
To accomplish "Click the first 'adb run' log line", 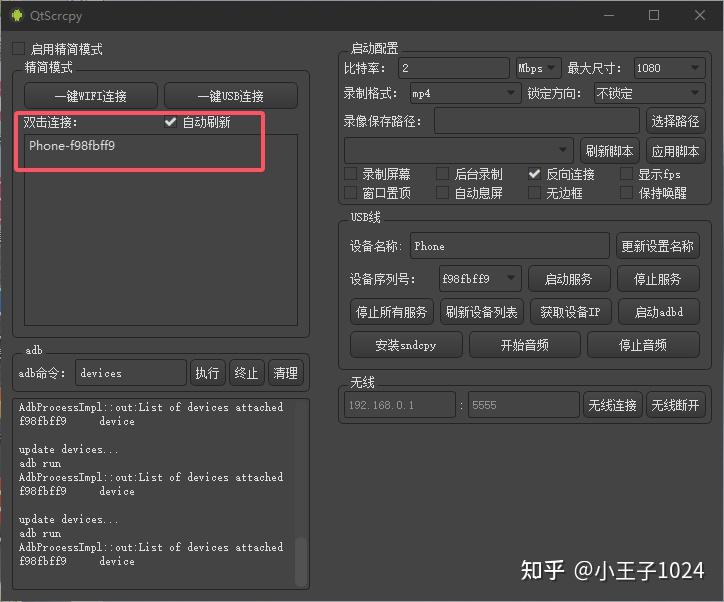I will click(40, 463).
